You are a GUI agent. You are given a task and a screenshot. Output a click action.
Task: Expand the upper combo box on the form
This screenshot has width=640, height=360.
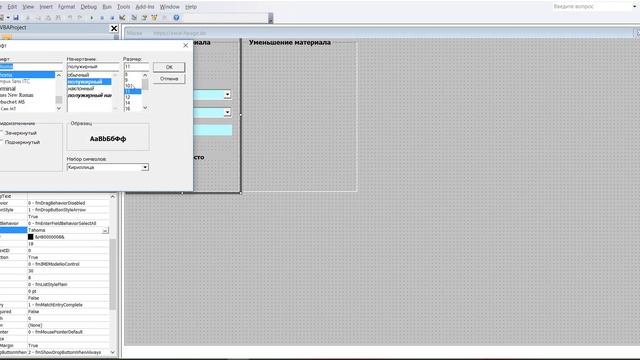pos(227,95)
